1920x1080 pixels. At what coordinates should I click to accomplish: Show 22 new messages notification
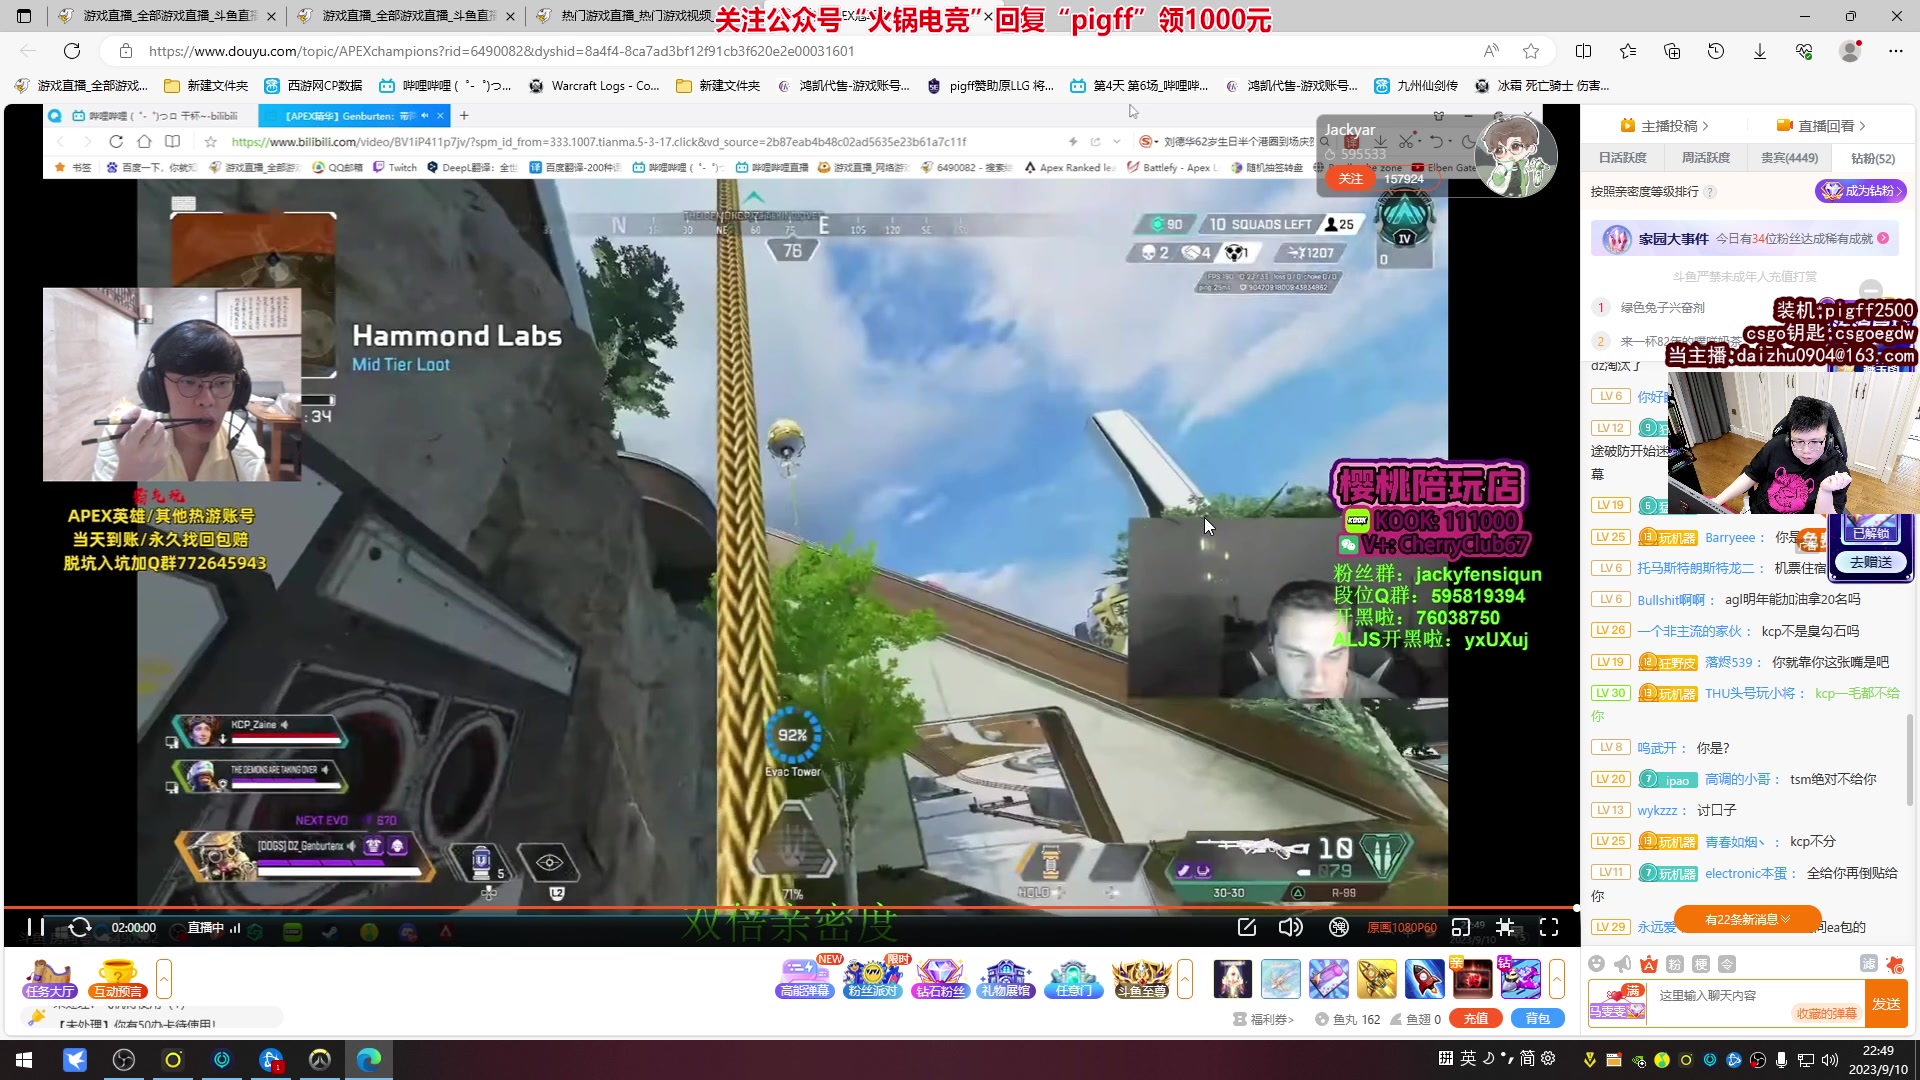(1747, 919)
